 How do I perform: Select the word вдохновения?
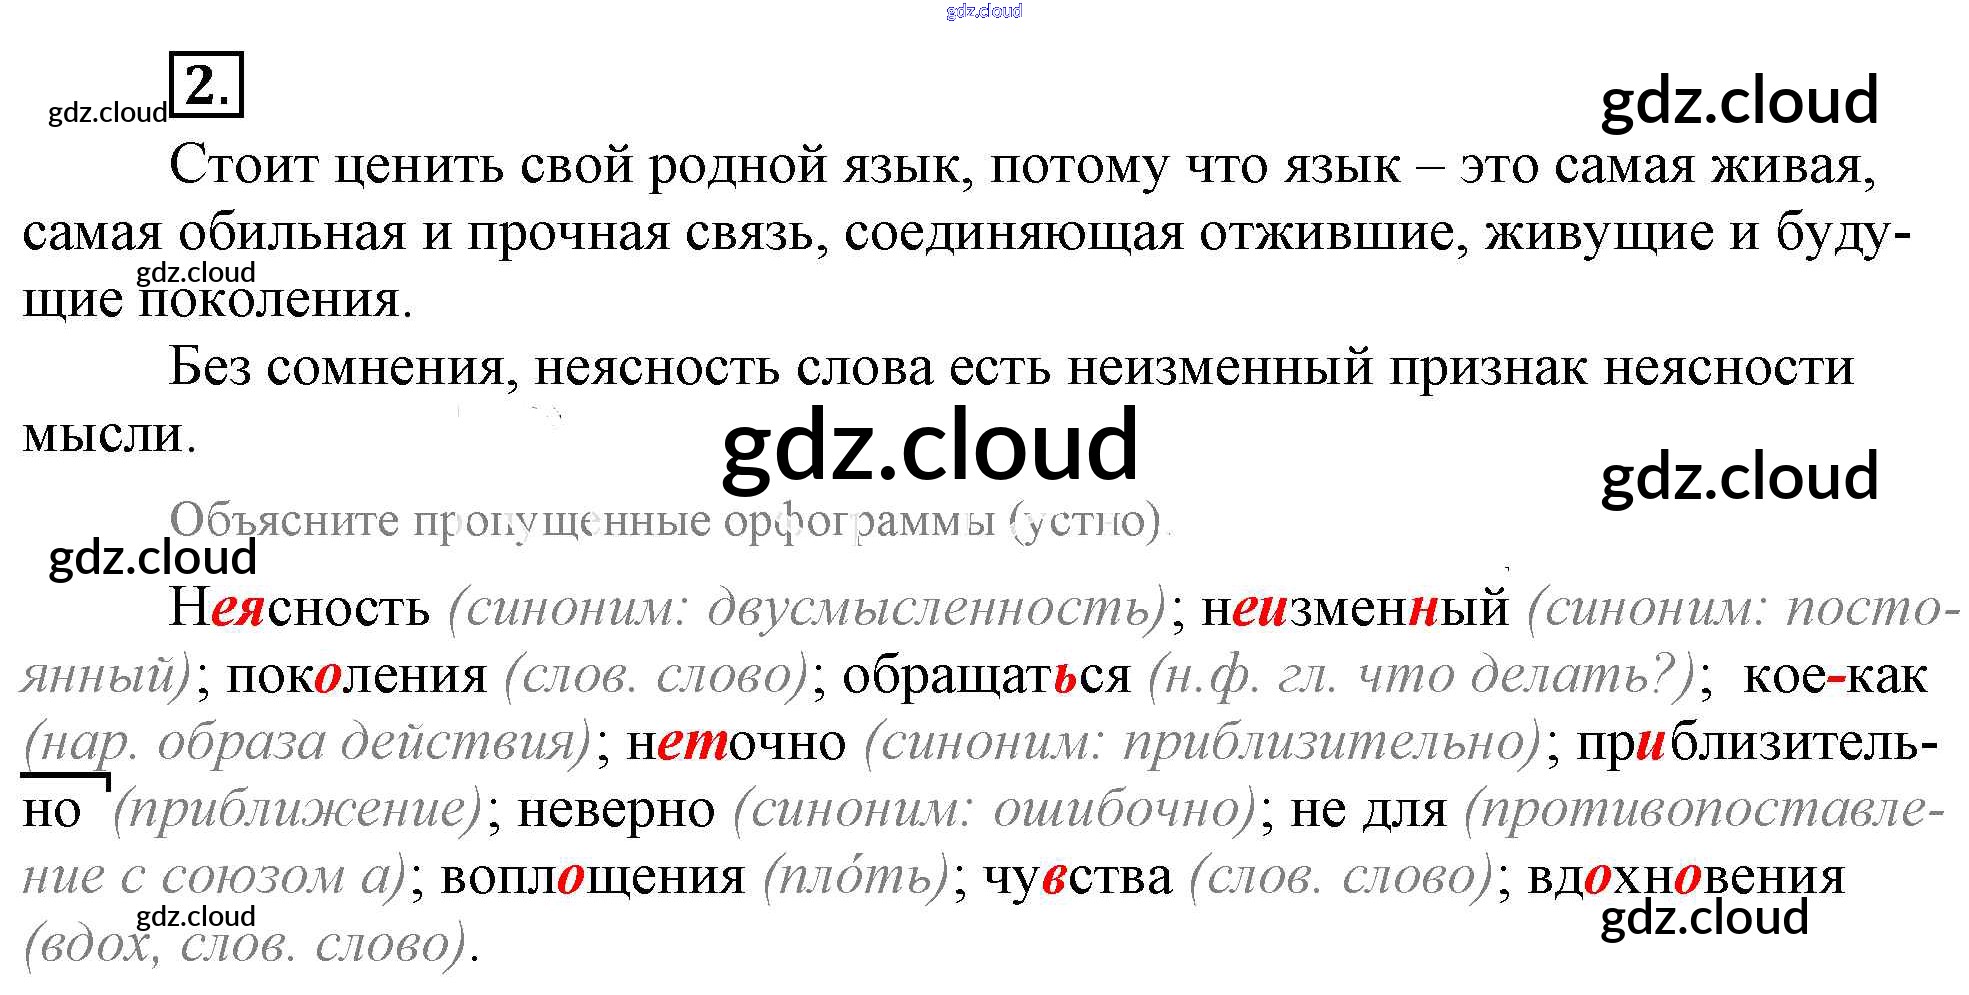tap(1685, 877)
